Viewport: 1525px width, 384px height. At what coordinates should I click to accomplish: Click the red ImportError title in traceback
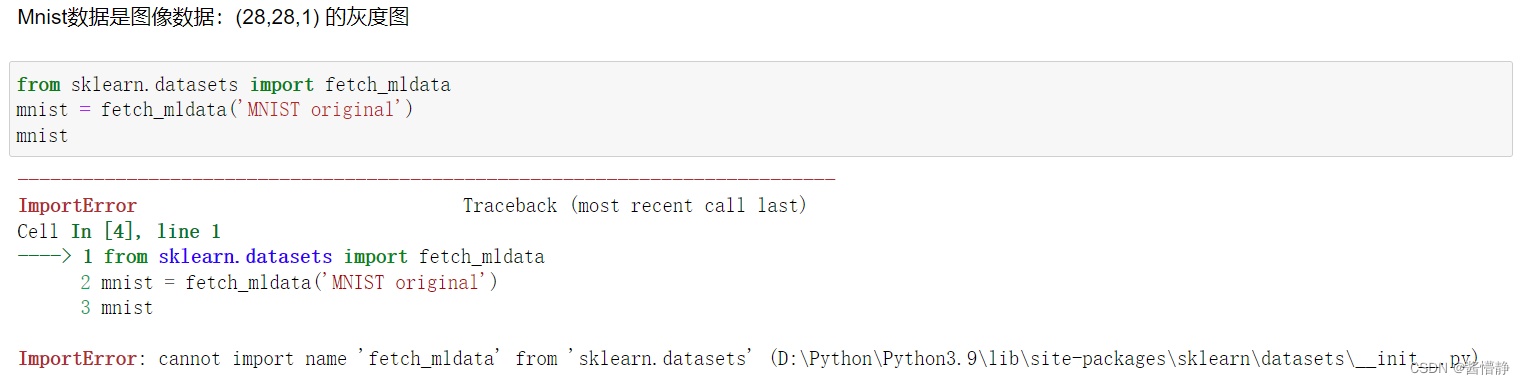coord(77,206)
